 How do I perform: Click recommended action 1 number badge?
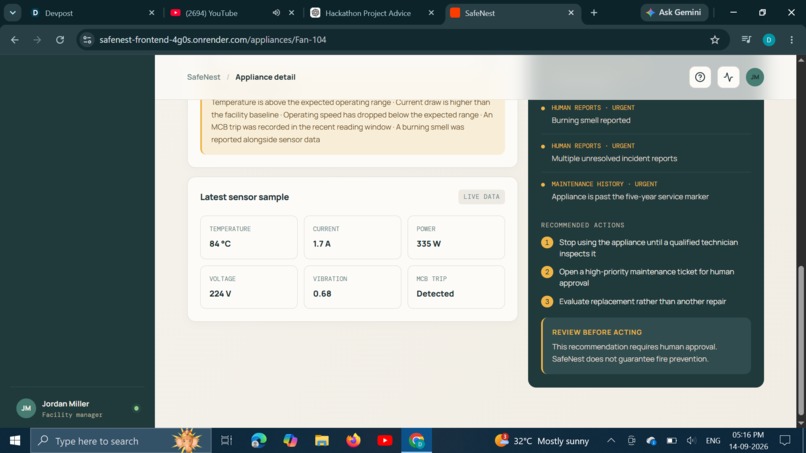547,242
